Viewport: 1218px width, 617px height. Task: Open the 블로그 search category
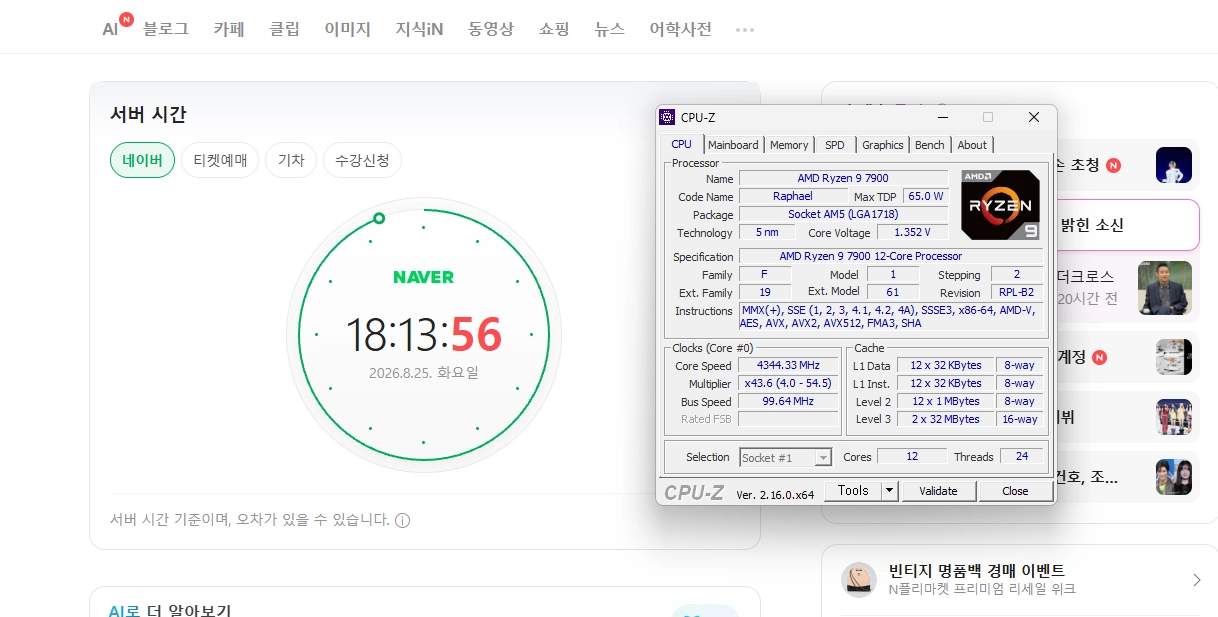tap(166, 29)
